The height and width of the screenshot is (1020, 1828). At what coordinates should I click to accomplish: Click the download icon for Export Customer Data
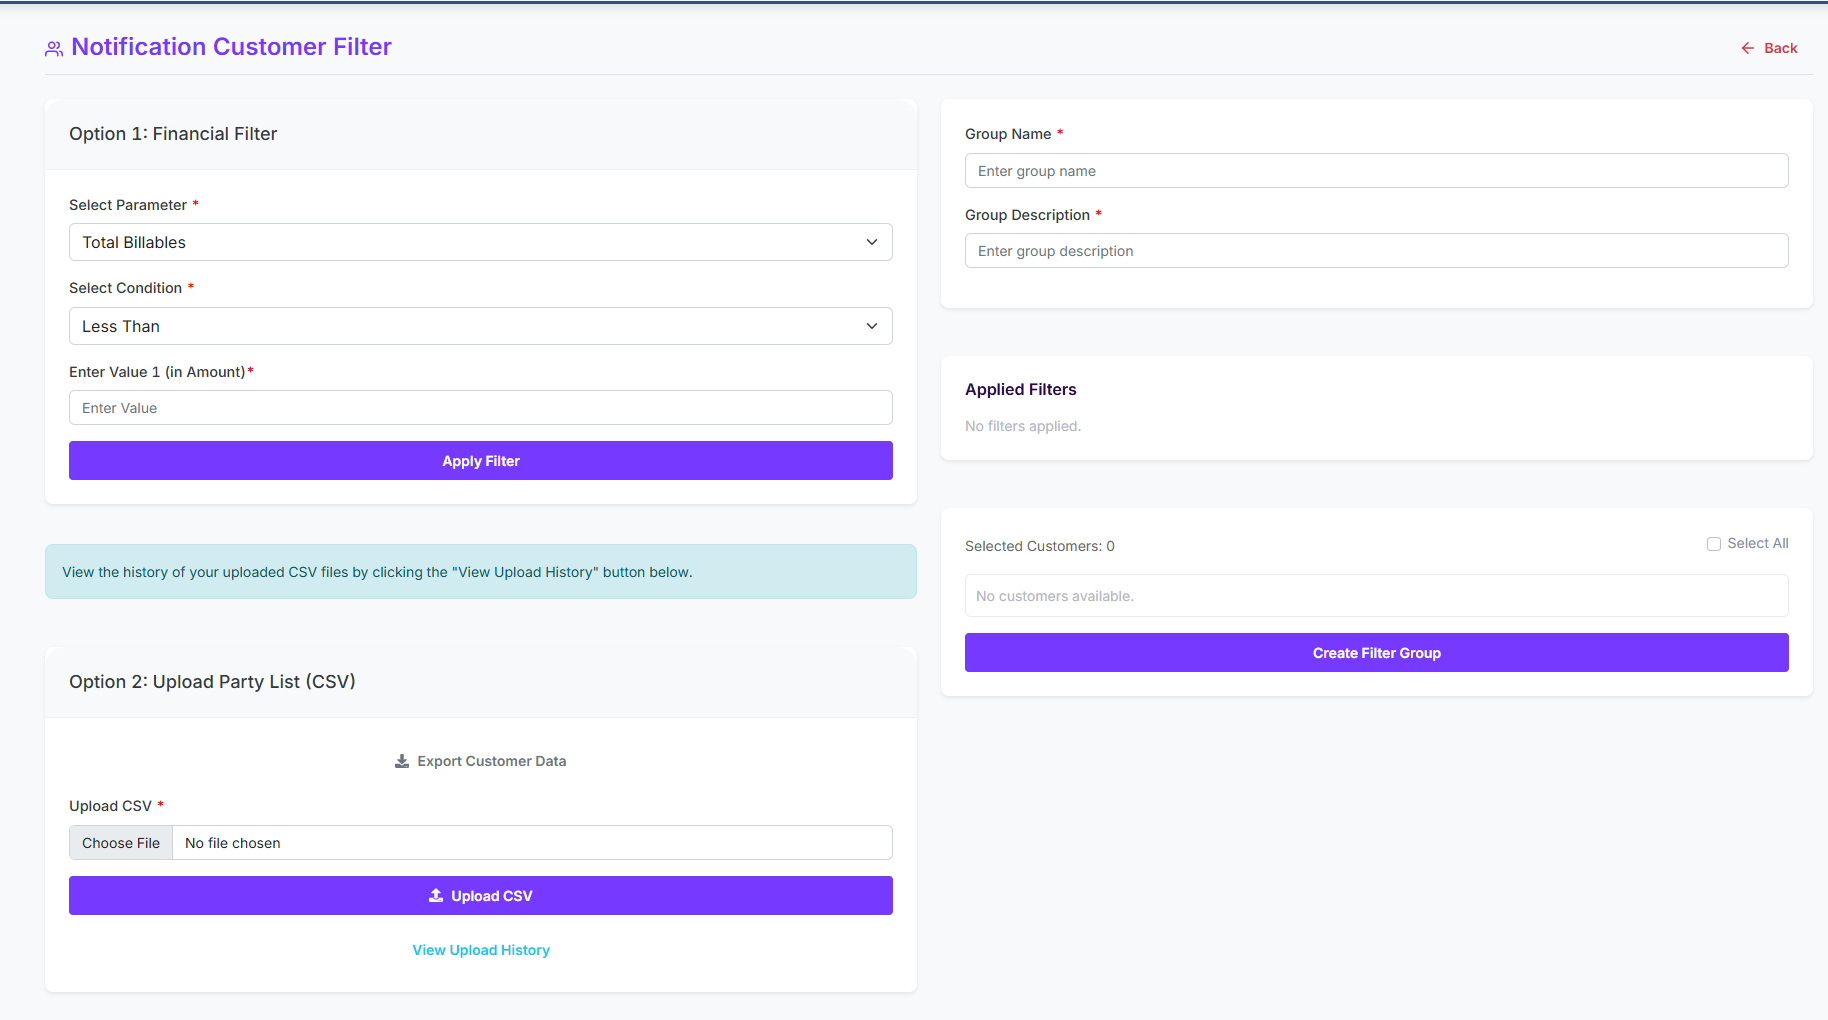(402, 761)
